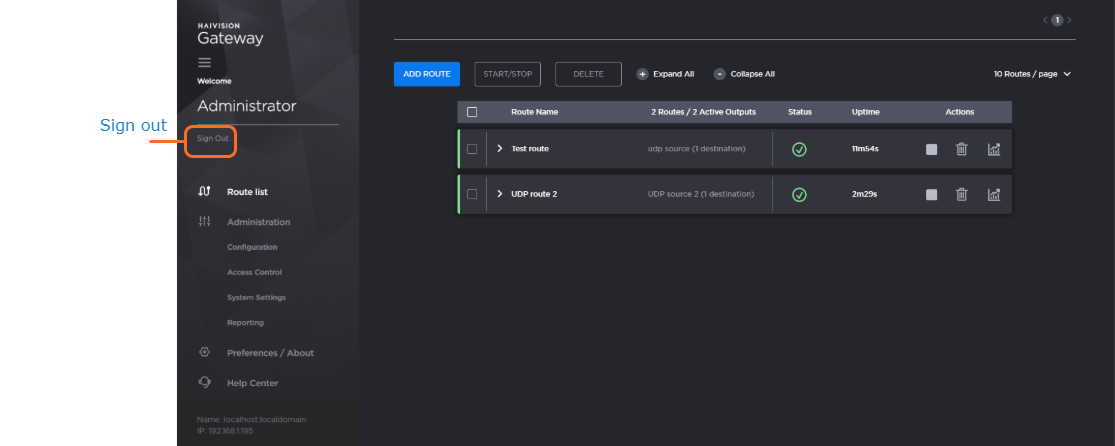The image size is (1115, 446).
Task: Click the Help Center headset icon
Action: tap(205, 382)
